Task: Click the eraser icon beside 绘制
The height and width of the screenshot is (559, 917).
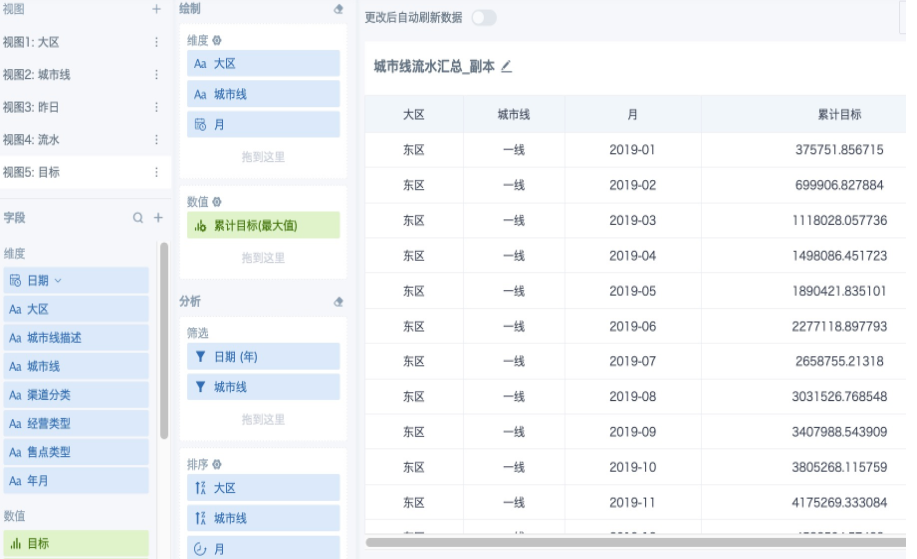Action: click(x=338, y=9)
